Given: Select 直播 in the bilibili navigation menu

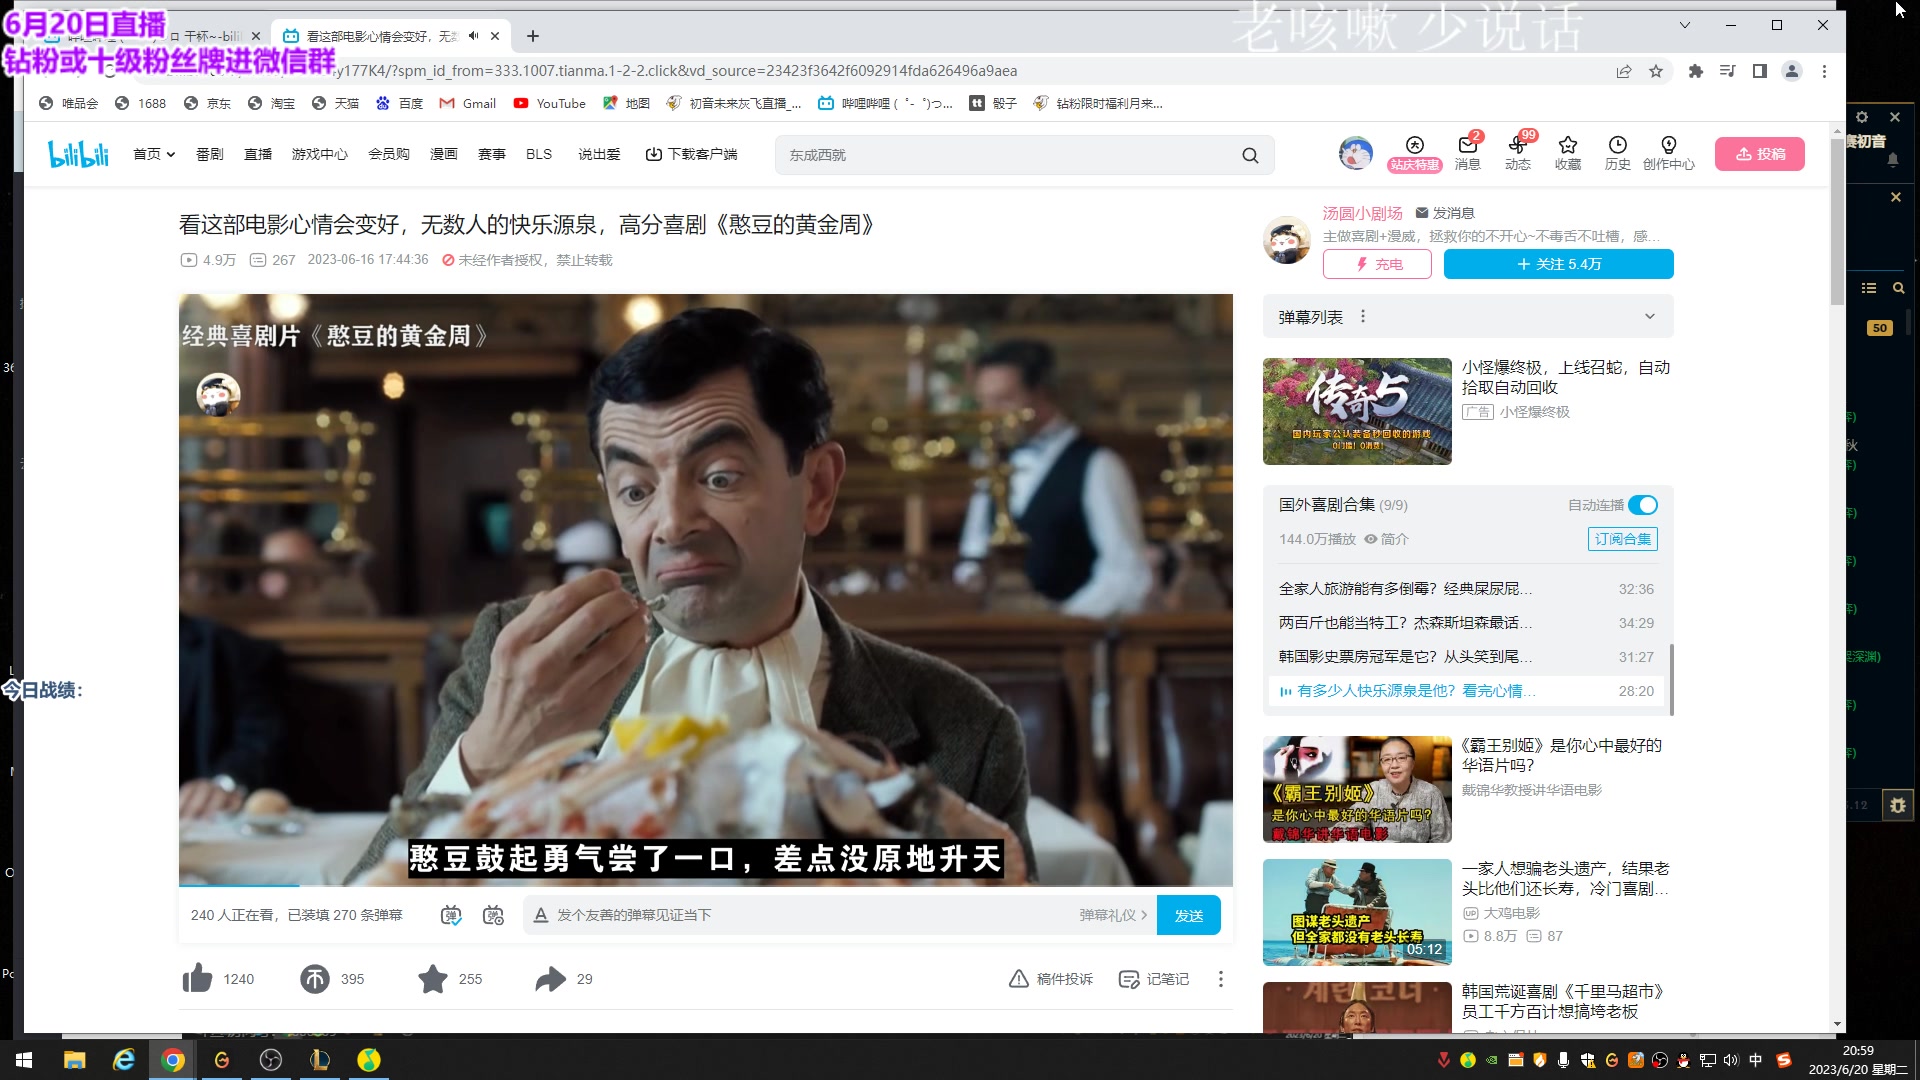Looking at the screenshot, I should coord(258,154).
